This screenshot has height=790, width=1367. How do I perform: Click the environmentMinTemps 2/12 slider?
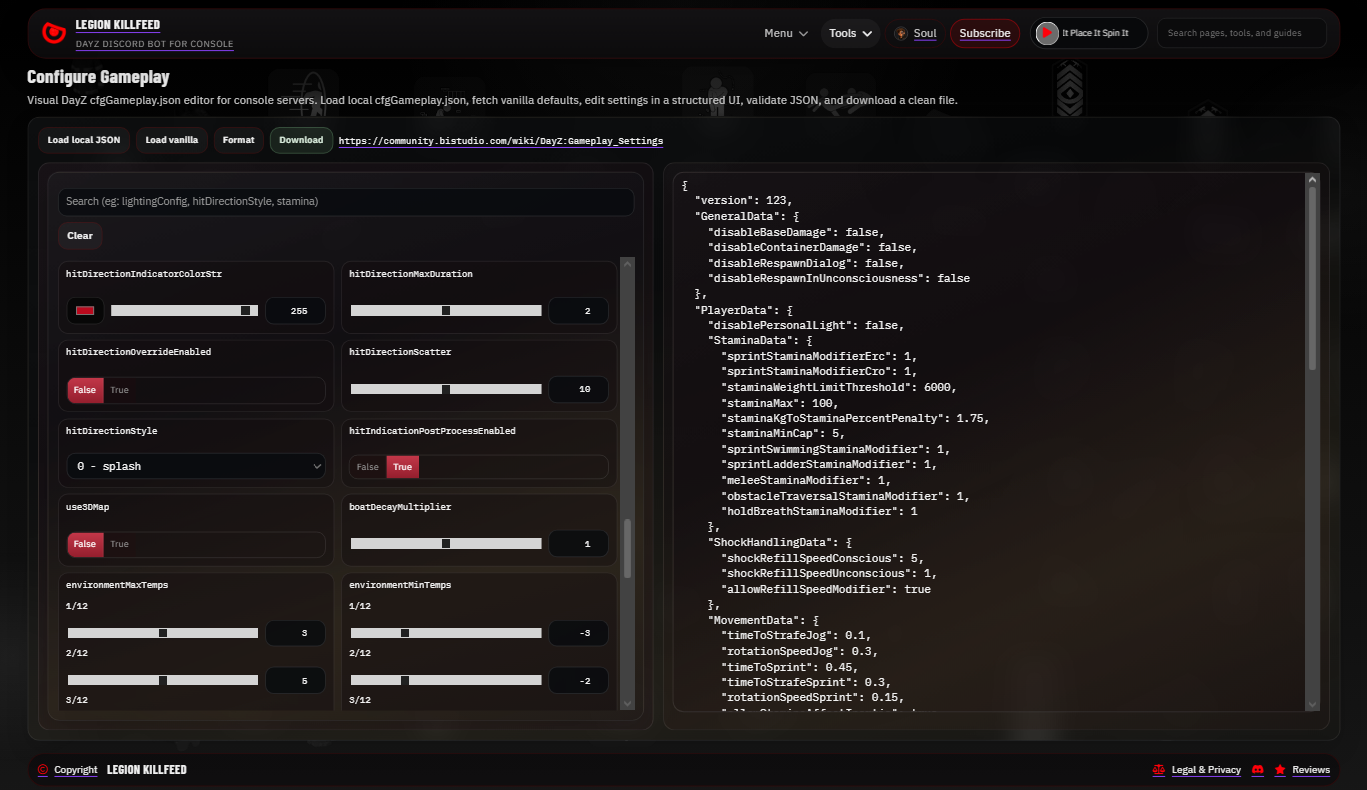point(446,680)
